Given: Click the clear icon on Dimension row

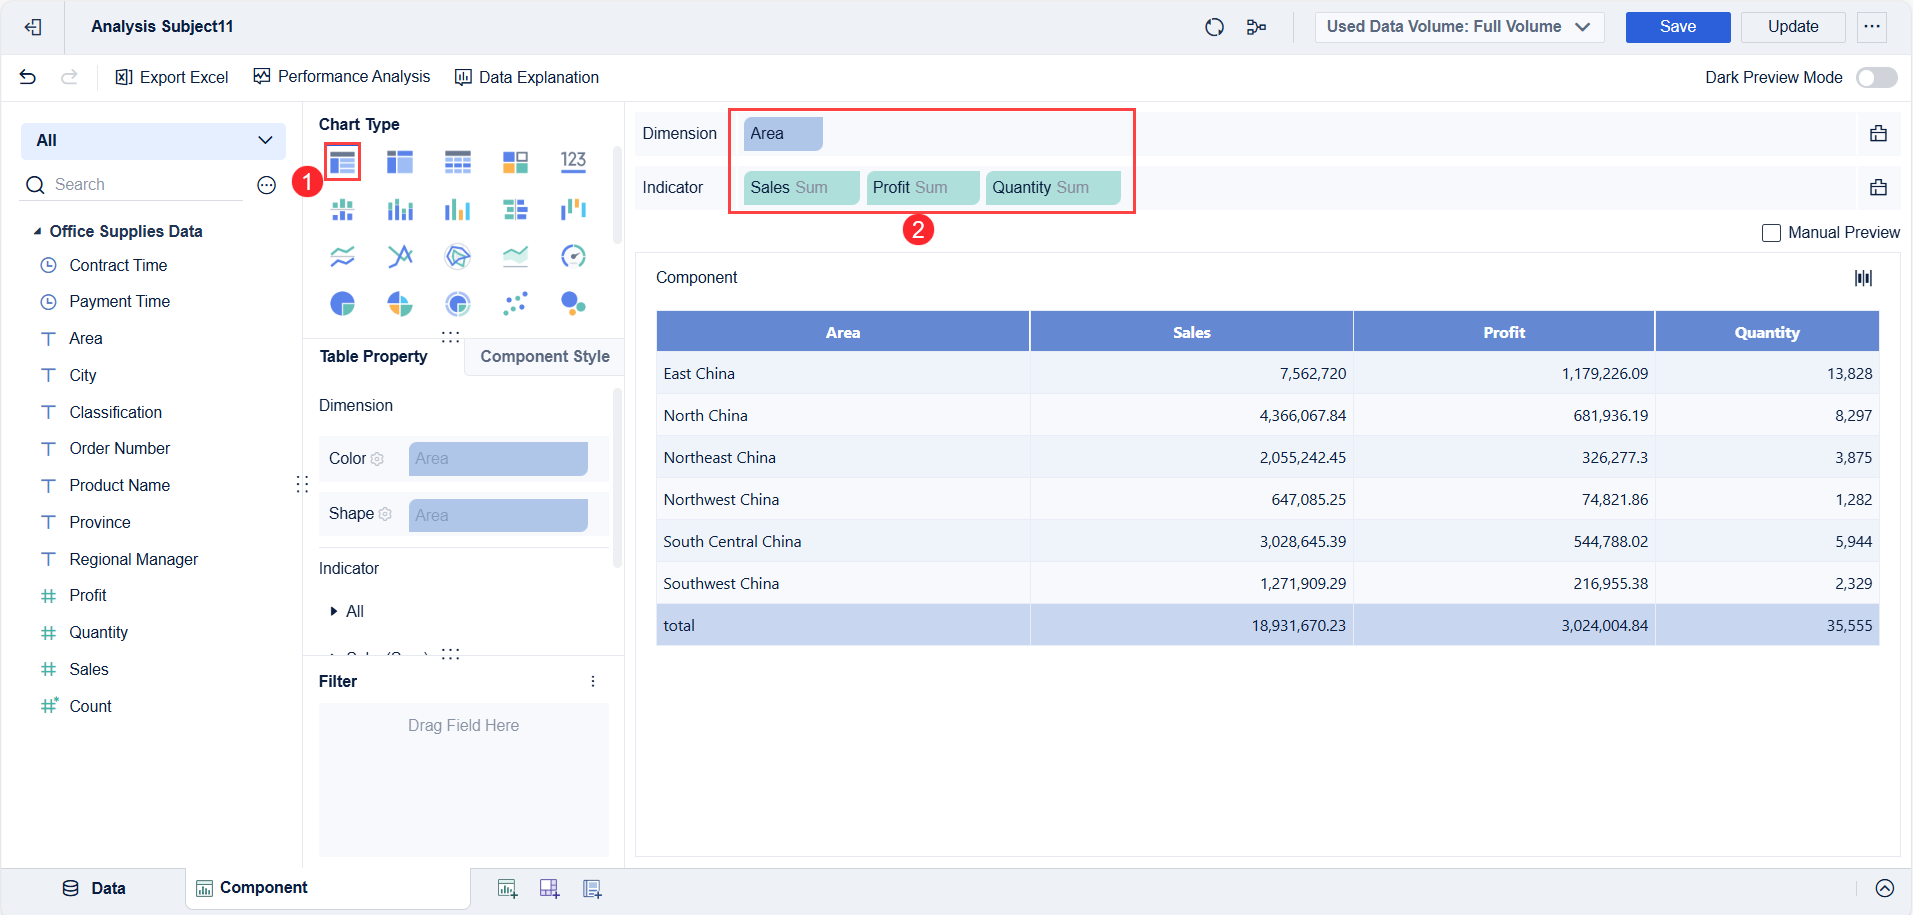Looking at the screenshot, I should tap(1879, 133).
